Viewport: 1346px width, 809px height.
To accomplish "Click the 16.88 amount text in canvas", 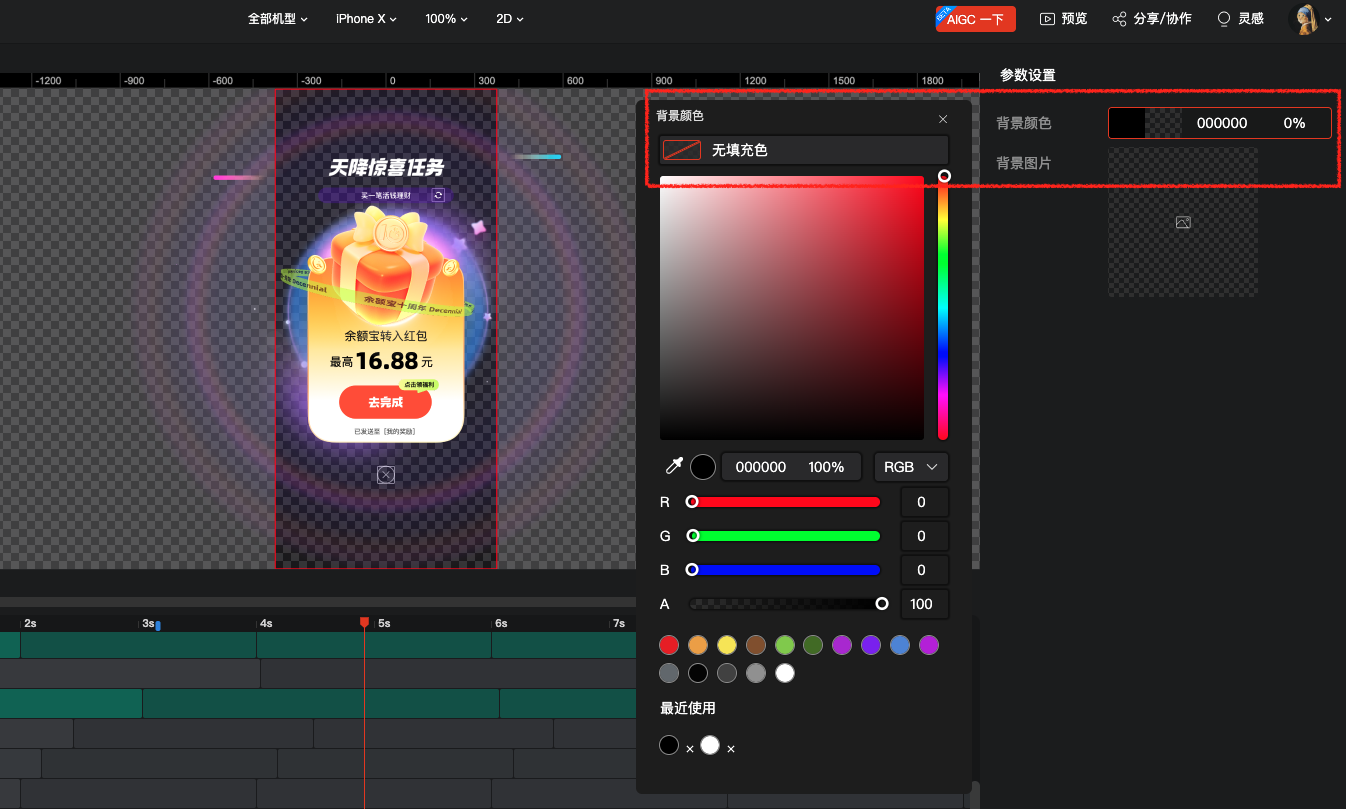I will coord(387,361).
